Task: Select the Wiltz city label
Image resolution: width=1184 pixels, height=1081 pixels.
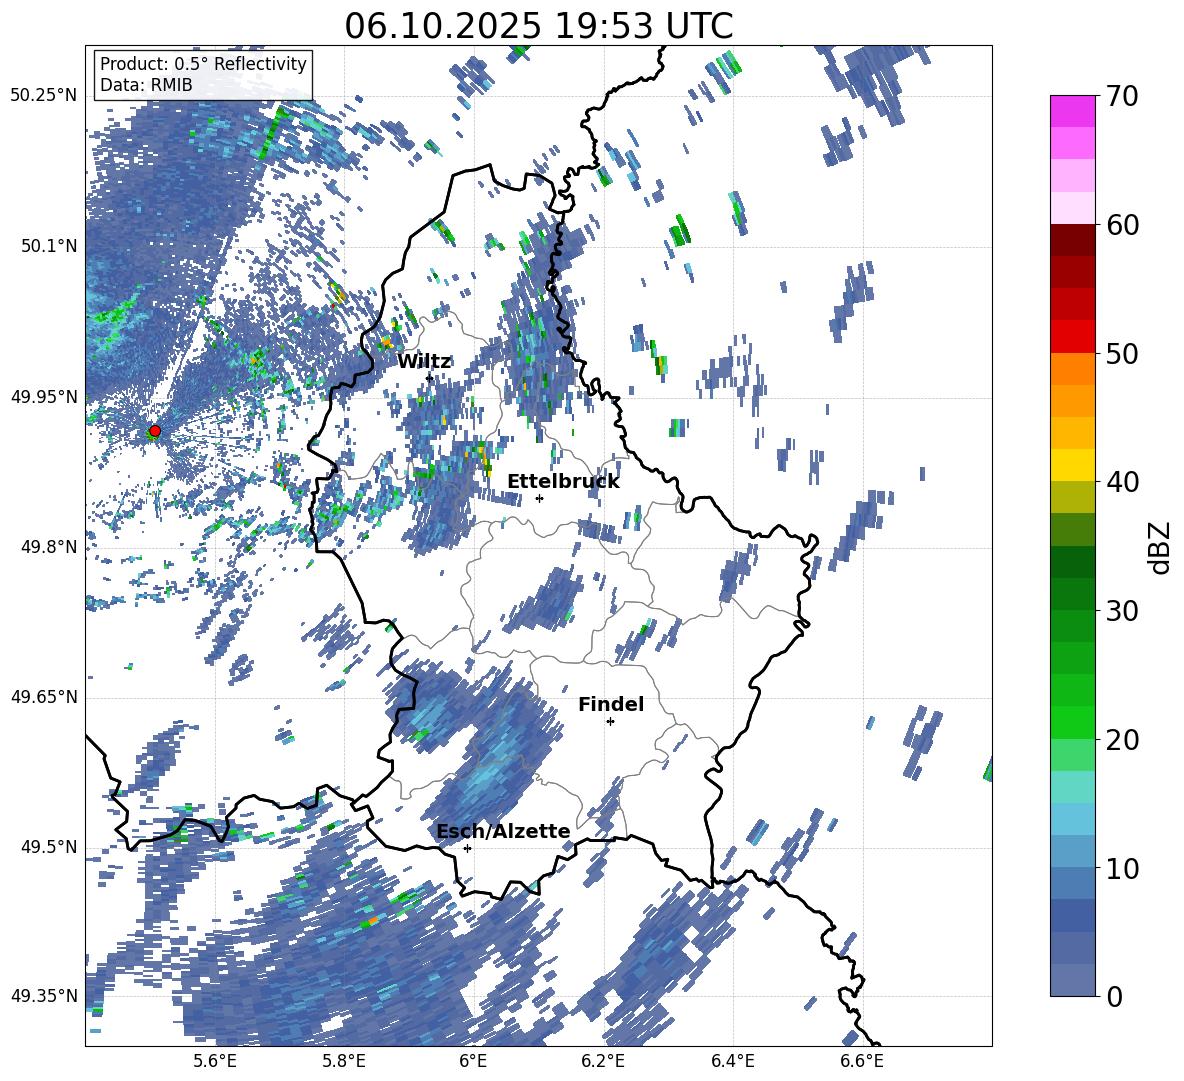Action: pyautogui.click(x=424, y=362)
